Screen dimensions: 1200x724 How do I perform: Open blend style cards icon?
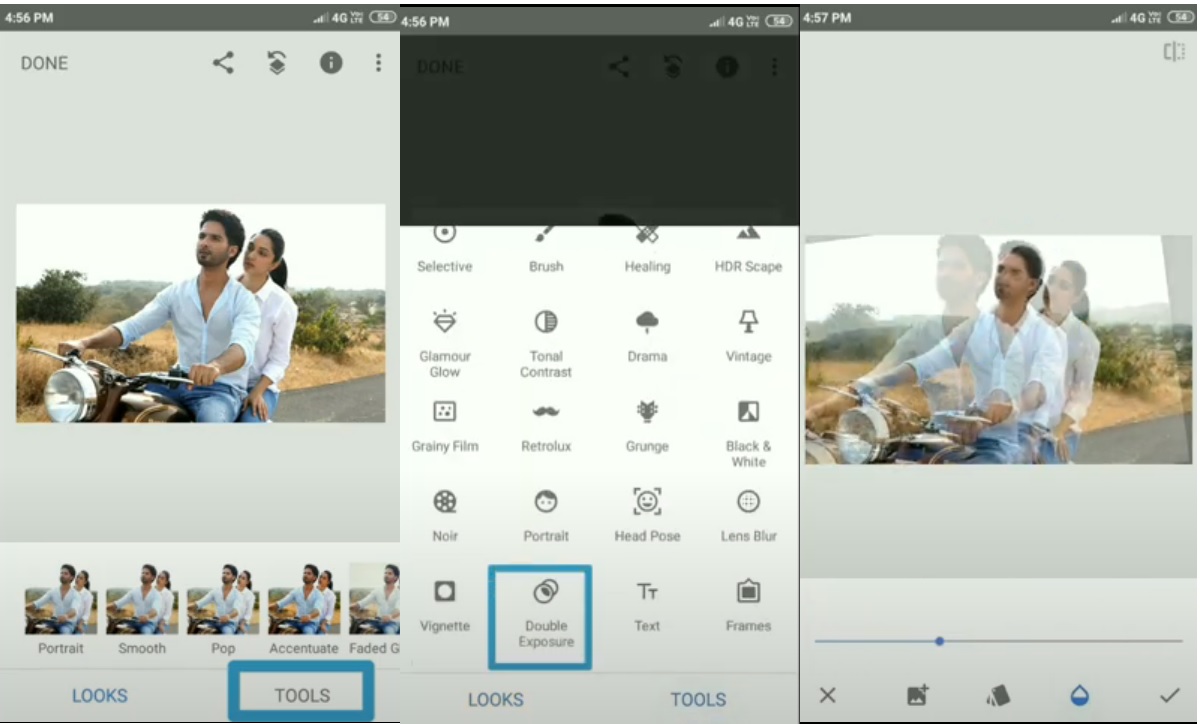998,695
